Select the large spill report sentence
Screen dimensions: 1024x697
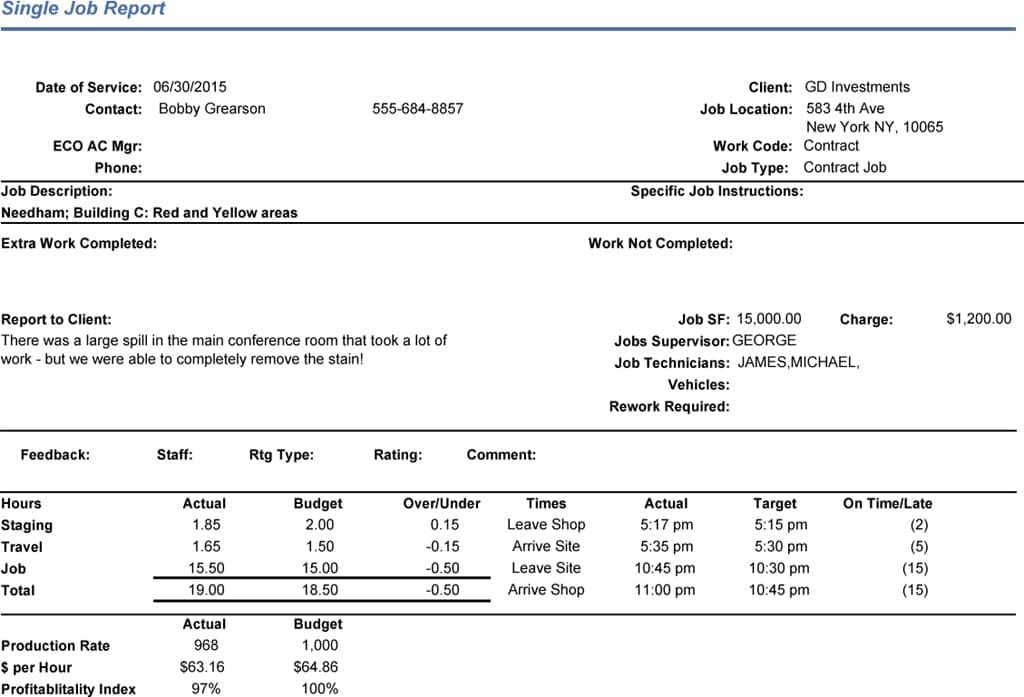pyautogui.click(x=223, y=350)
